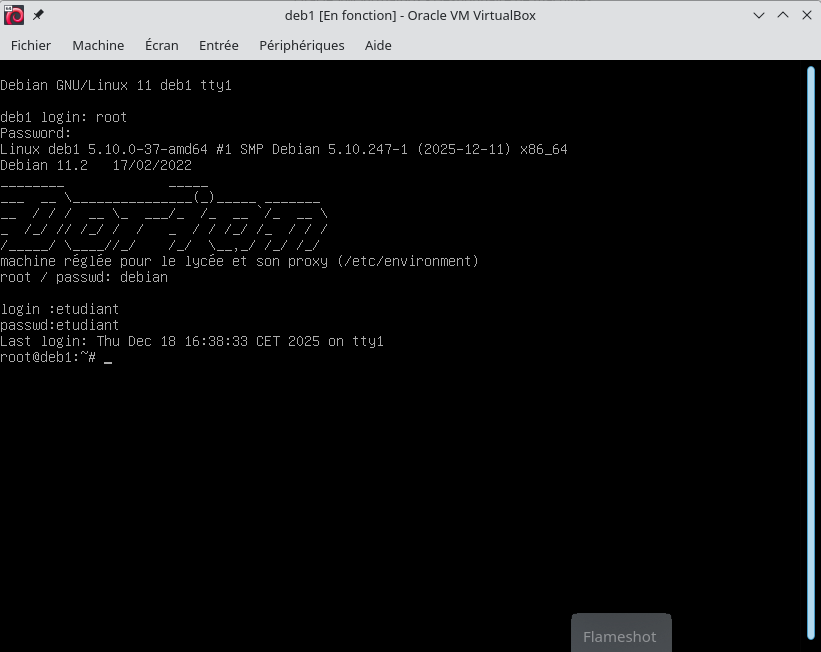Image resolution: width=821 pixels, height=652 pixels.
Task: Click the blue vertical scrollbar on the right
Action: 810,350
